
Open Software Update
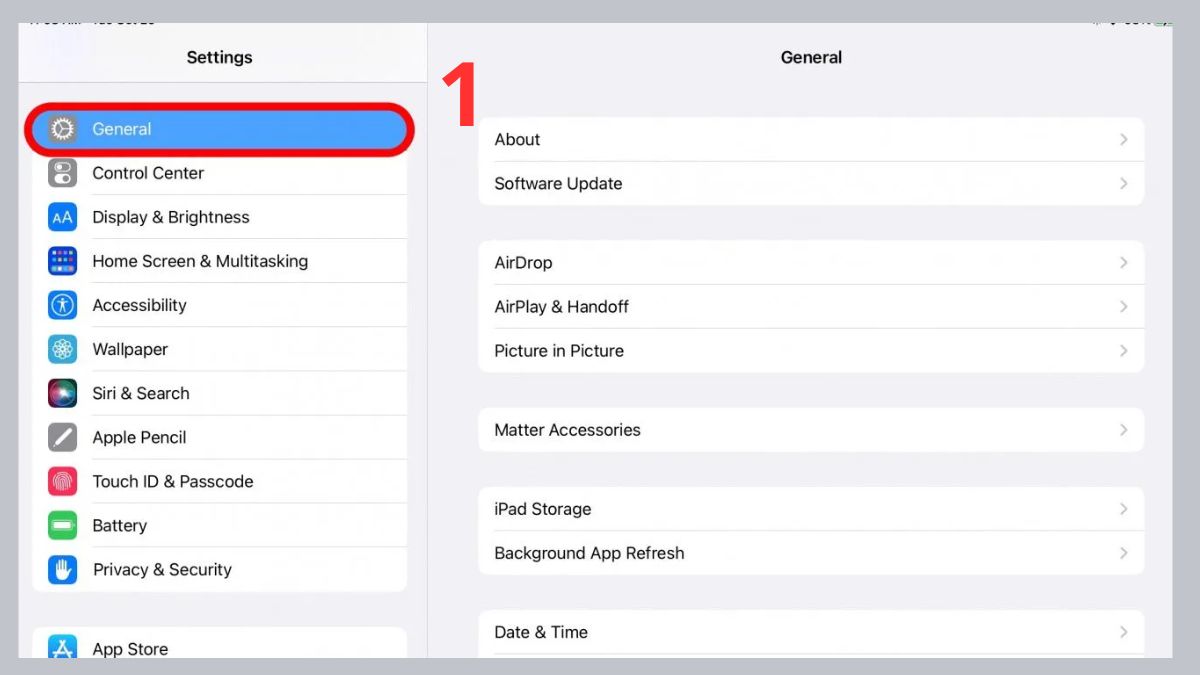(810, 183)
